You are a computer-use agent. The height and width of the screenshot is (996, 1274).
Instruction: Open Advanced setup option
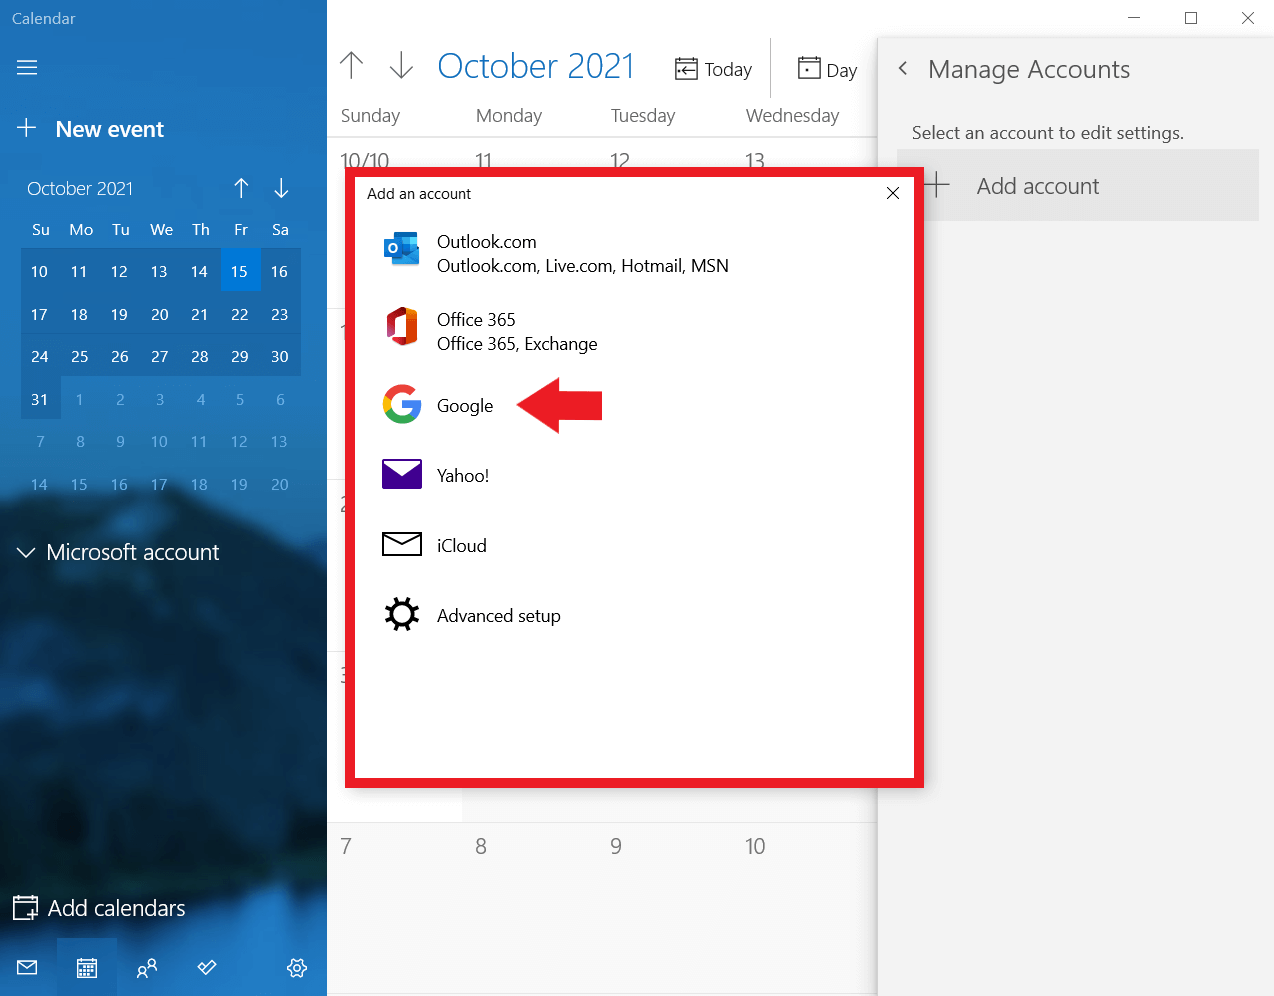tap(634, 615)
